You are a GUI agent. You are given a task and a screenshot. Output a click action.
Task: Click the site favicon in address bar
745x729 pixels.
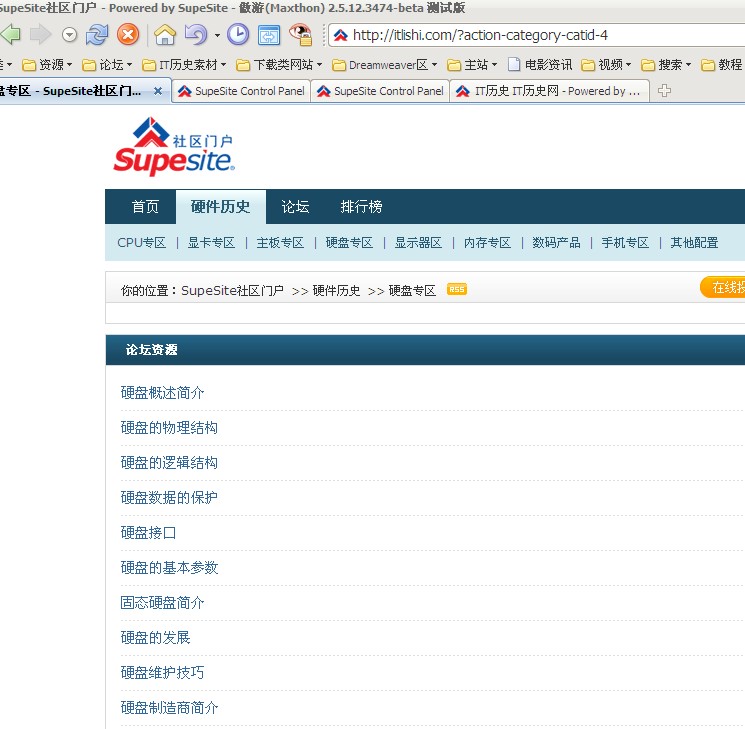[340, 35]
